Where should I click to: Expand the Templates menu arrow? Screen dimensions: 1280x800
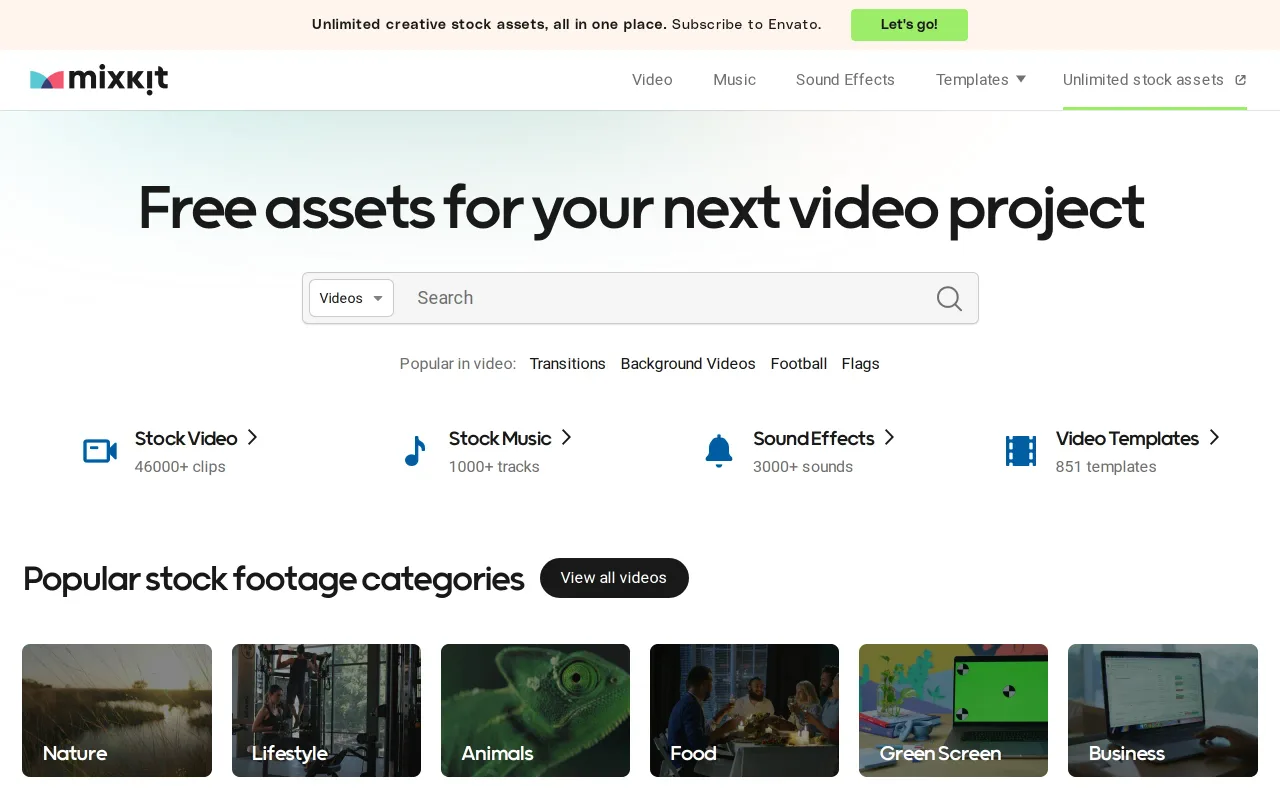tap(1021, 79)
